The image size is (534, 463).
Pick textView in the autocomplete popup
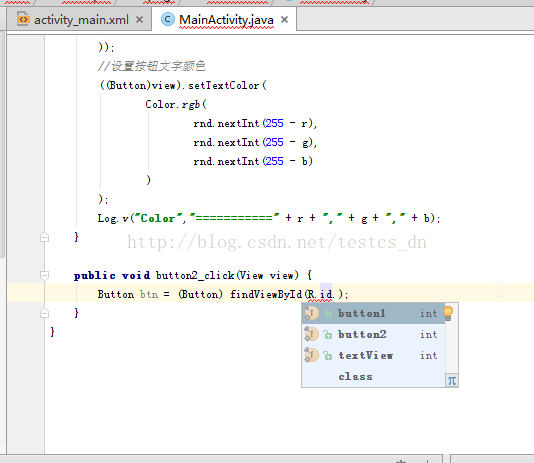tap(373, 355)
